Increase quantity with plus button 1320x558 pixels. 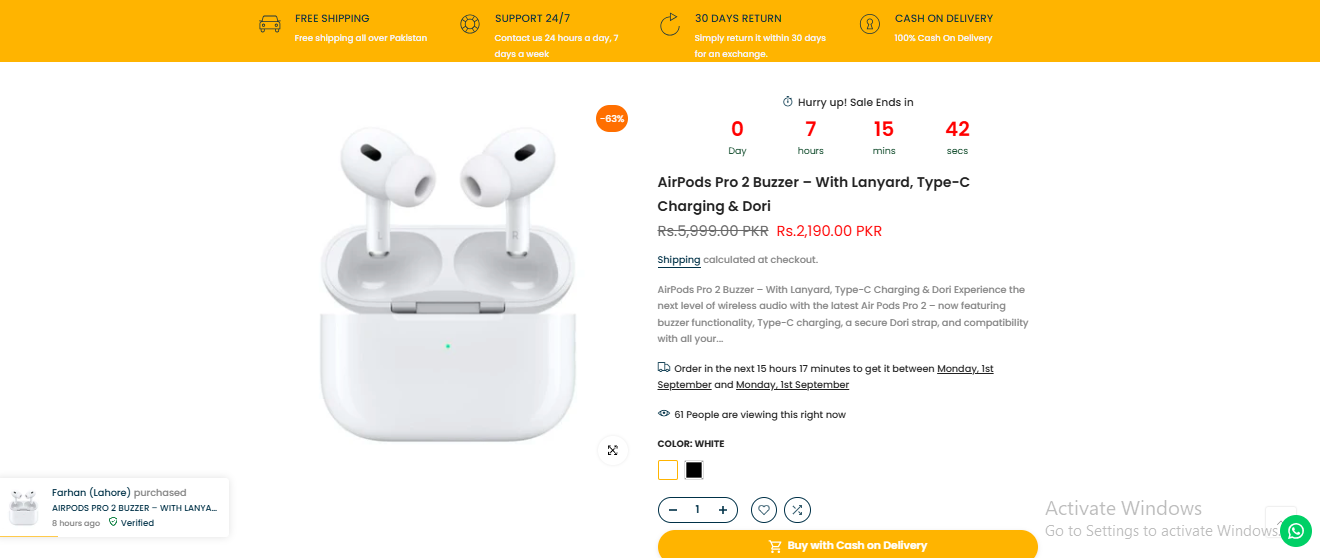tap(722, 510)
